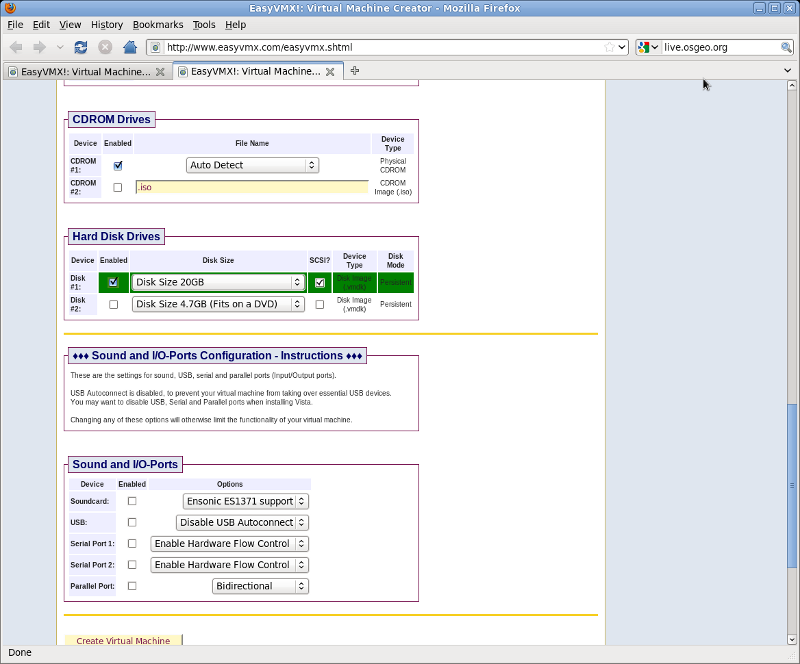Open the Help menu
Screen dimensions: 800x664
(x=235, y=24)
